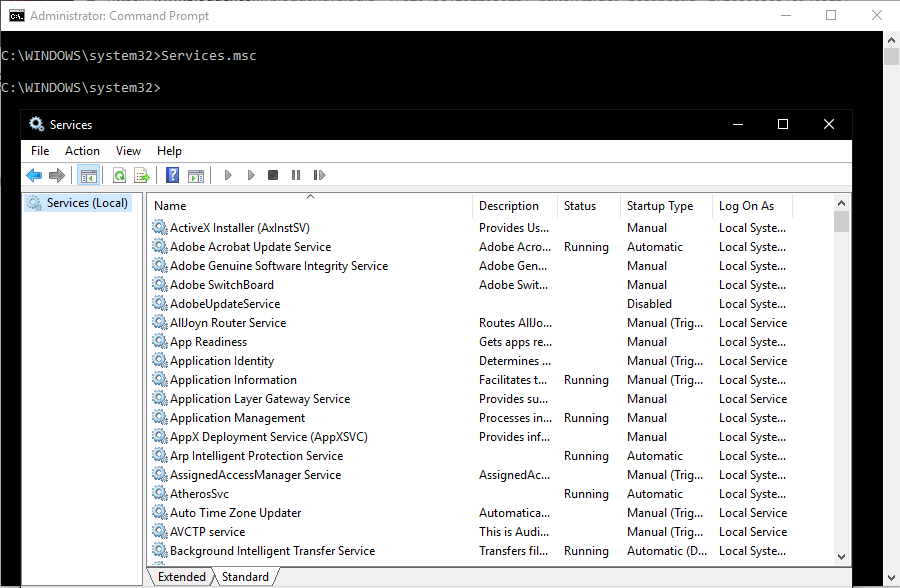900x588 pixels.
Task: Click the Export List toolbar icon
Action: pos(141,175)
